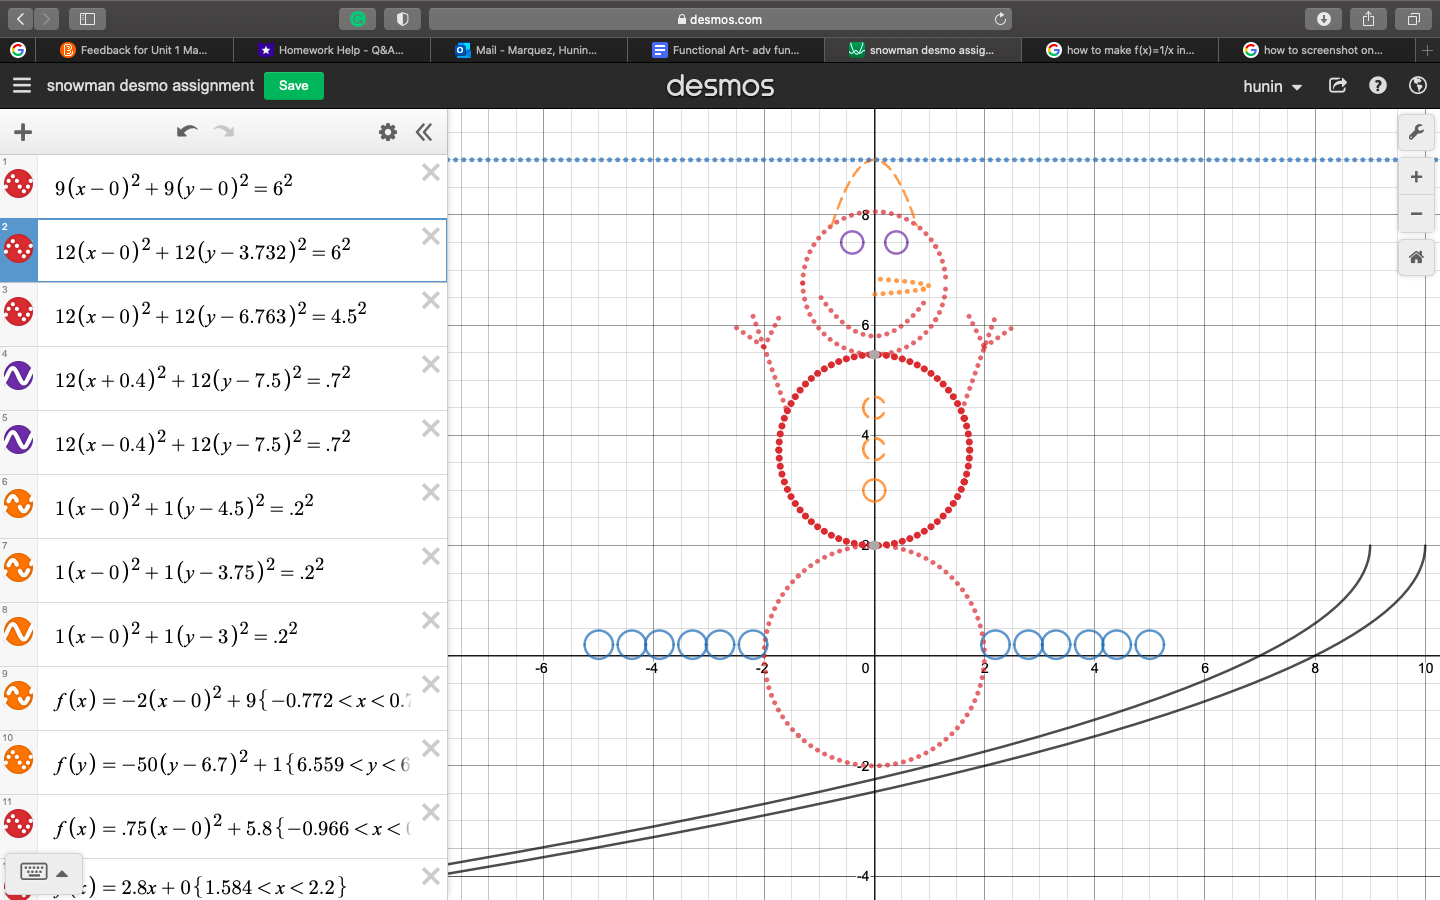This screenshot has height=900, width=1440.
Task: Click the privacy shield icon
Action: pyautogui.click(x=402, y=19)
